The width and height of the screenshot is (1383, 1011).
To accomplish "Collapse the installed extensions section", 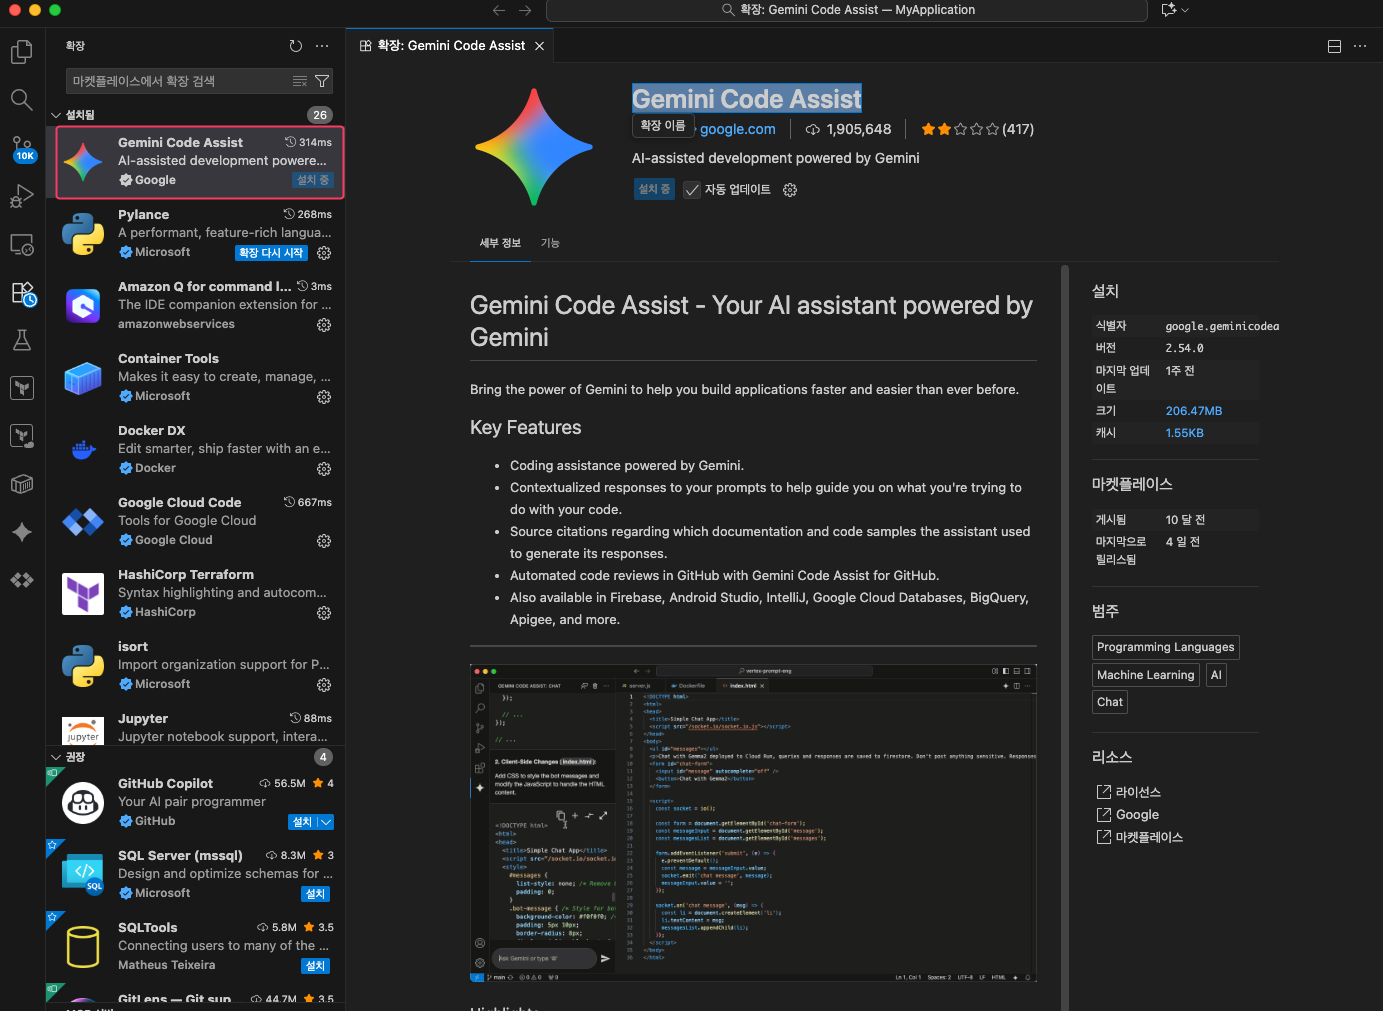I will (56, 115).
